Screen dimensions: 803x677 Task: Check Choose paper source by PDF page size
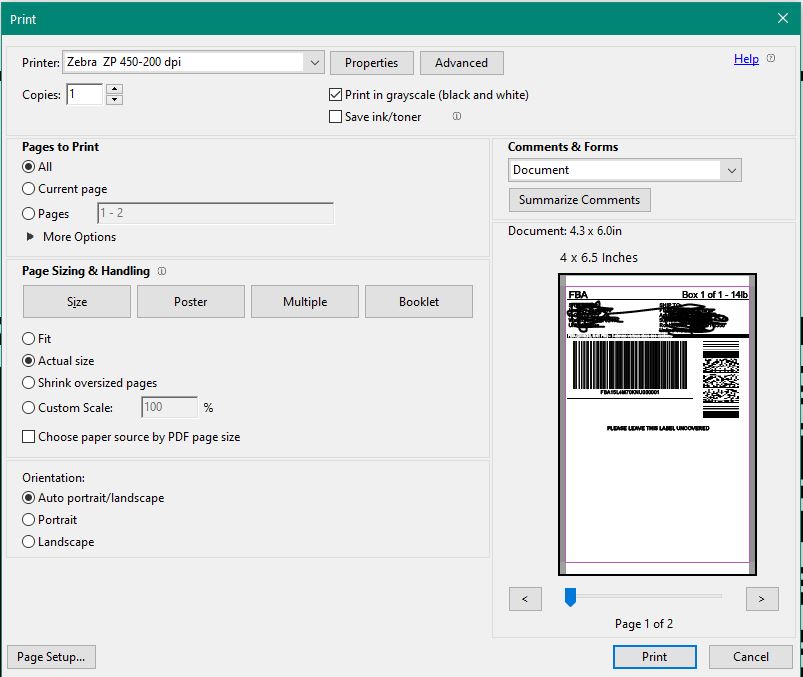[x=29, y=437]
